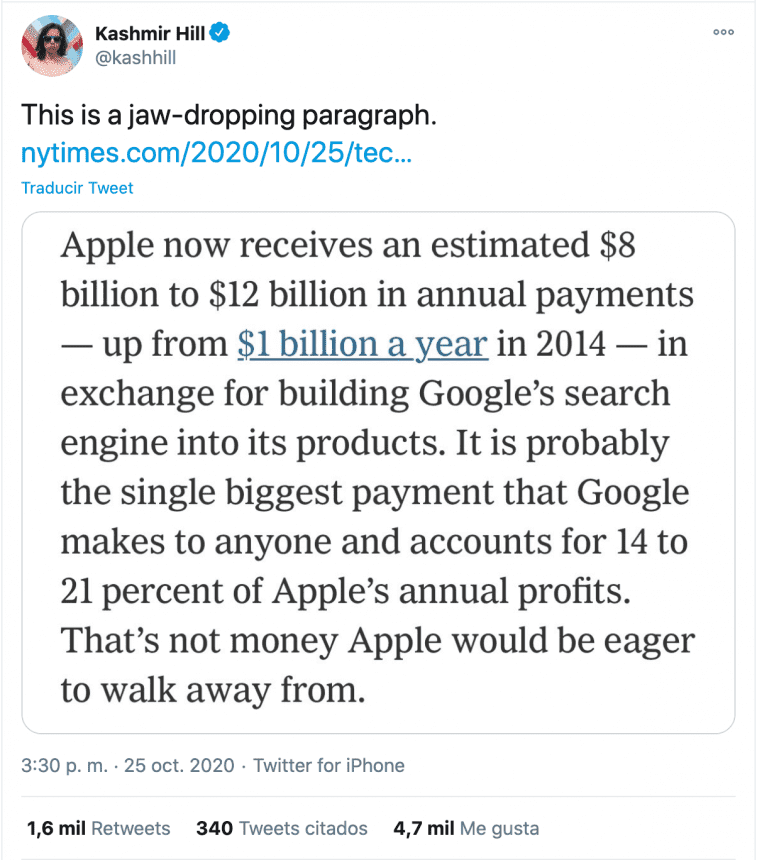Image resolution: width=757 pixels, height=860 pixels.
Task: Open Kashmir Hill's profile picture
Action: coord(51,46)
